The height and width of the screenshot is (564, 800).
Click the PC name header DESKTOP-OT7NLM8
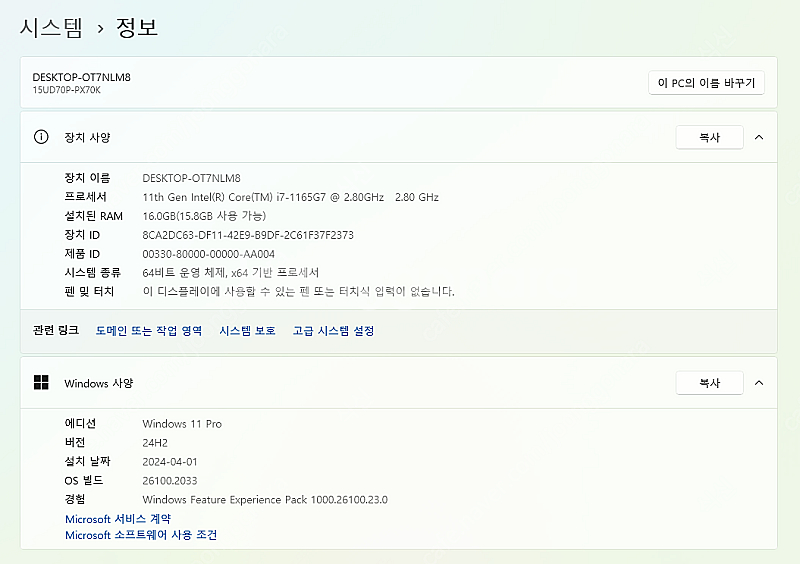pyautogui.click(x=82, y=77)
